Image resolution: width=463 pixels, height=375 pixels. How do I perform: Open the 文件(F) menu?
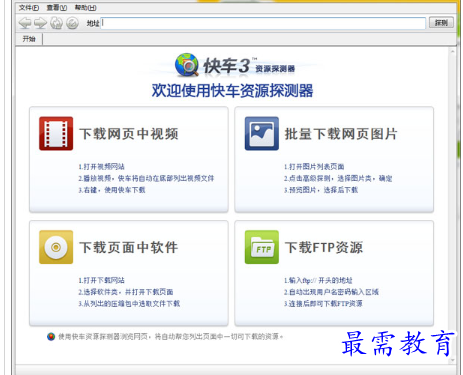point(29,8)
